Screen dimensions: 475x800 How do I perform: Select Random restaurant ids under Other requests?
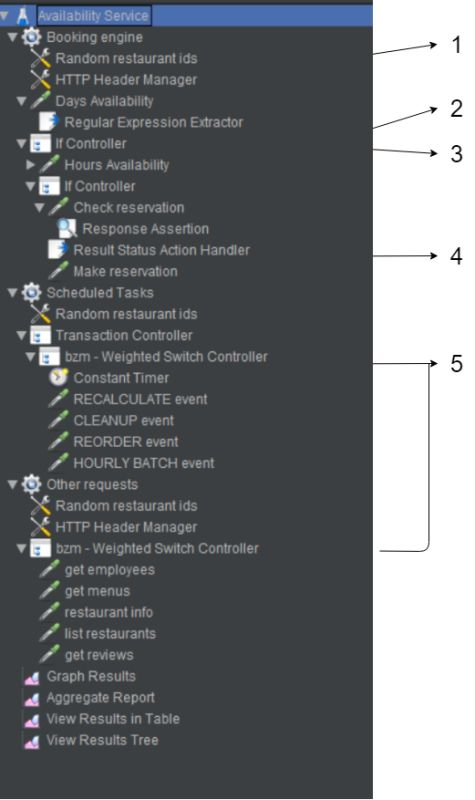point(126,506)
